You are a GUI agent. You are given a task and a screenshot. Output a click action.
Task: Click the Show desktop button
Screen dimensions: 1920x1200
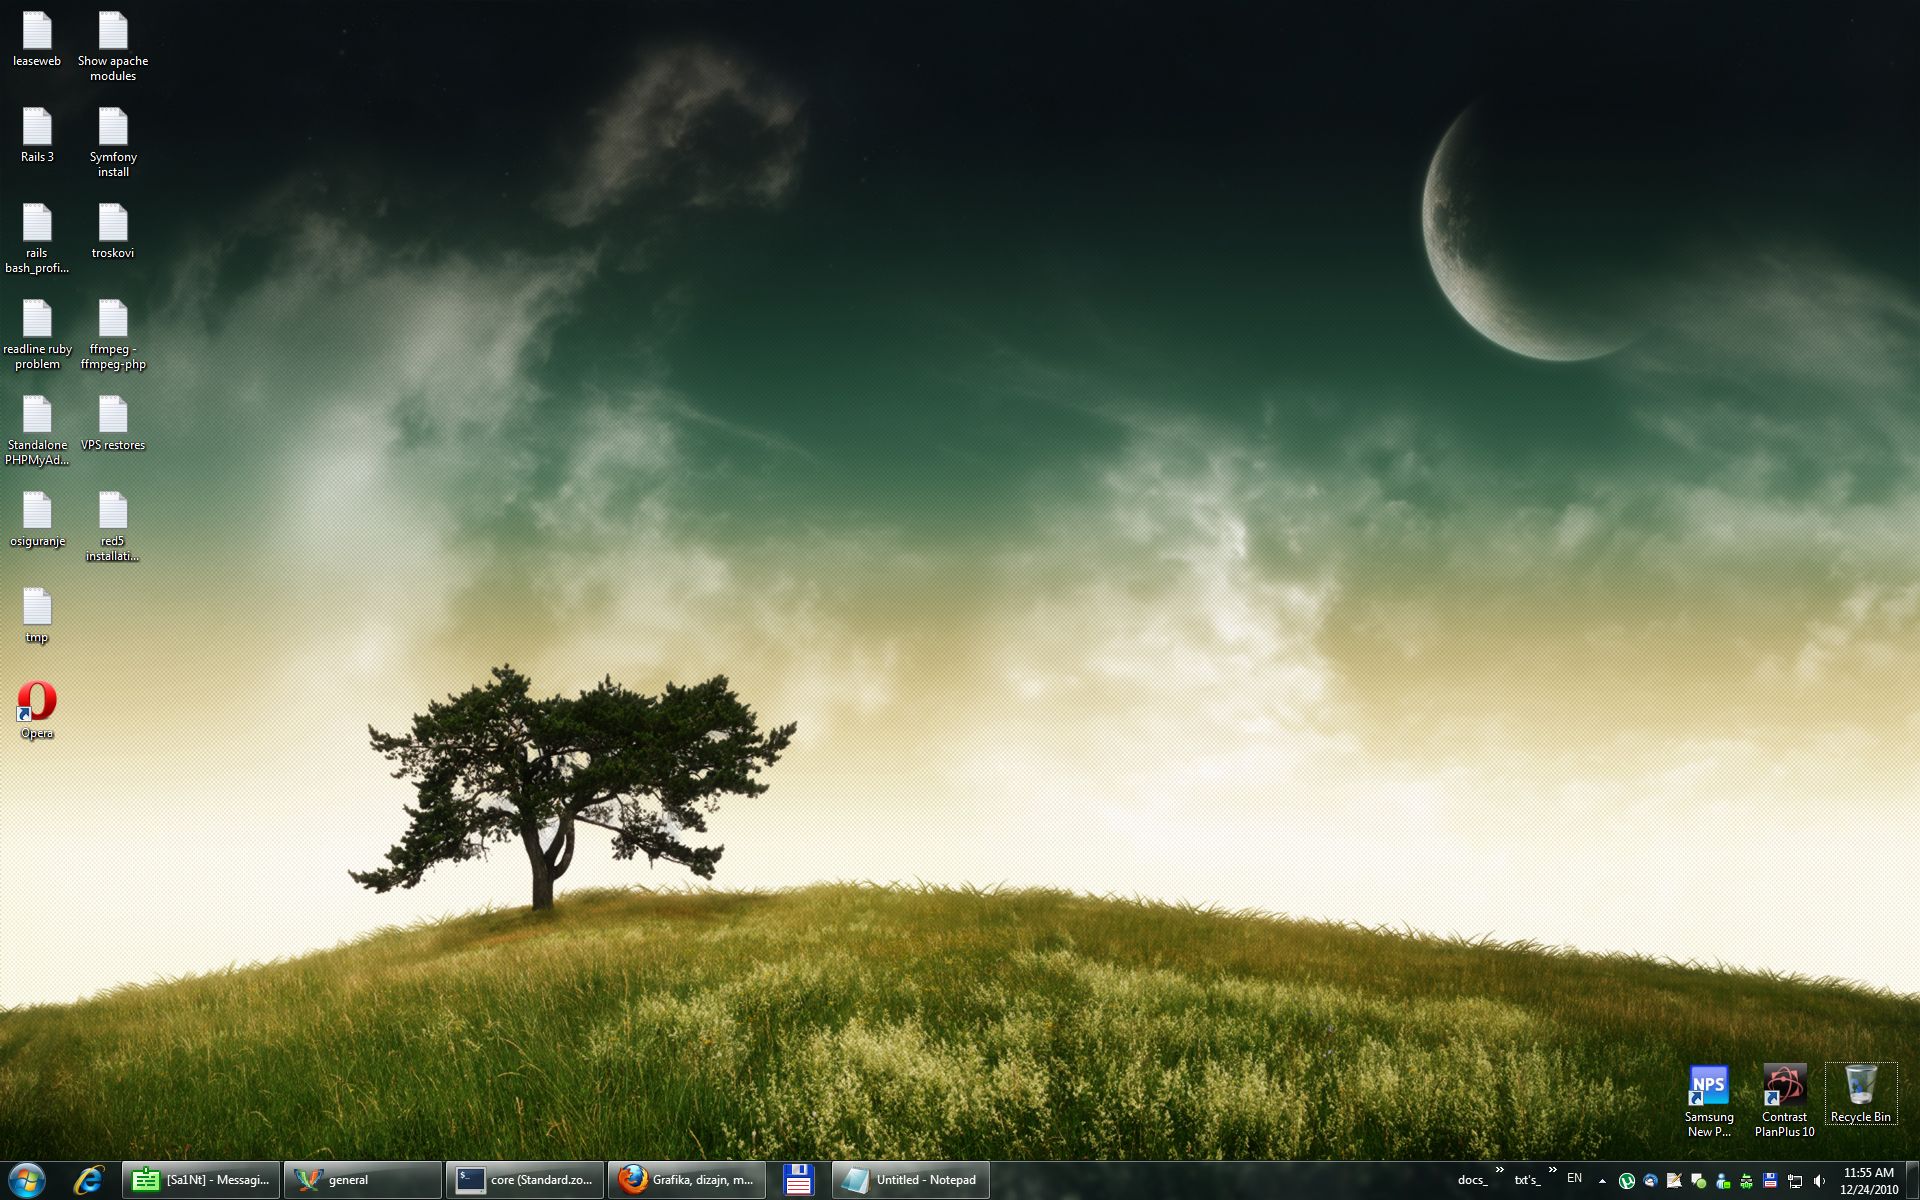point(1912,1181)
